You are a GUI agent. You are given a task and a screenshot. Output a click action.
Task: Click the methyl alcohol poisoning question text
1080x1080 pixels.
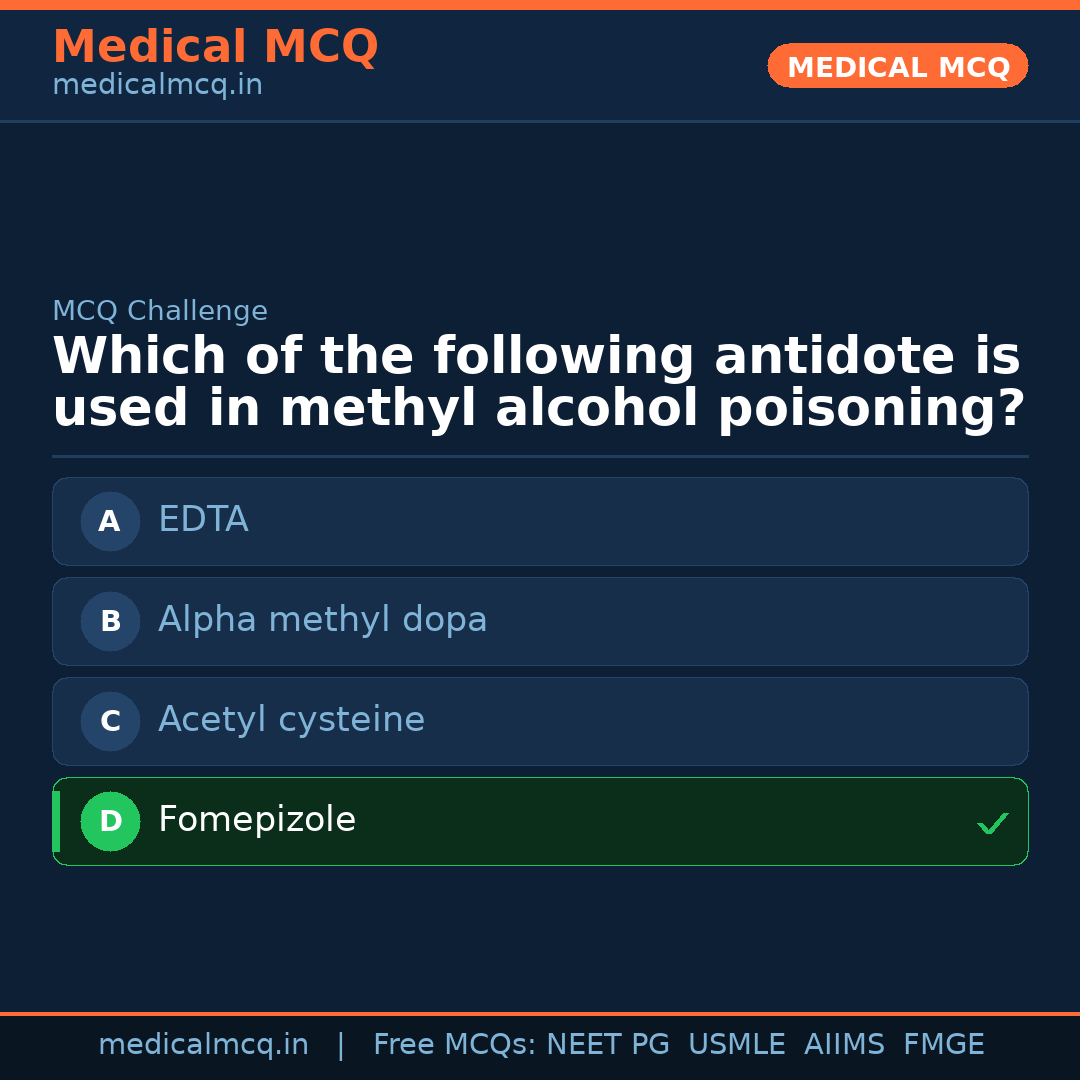(x=538, y=383)
